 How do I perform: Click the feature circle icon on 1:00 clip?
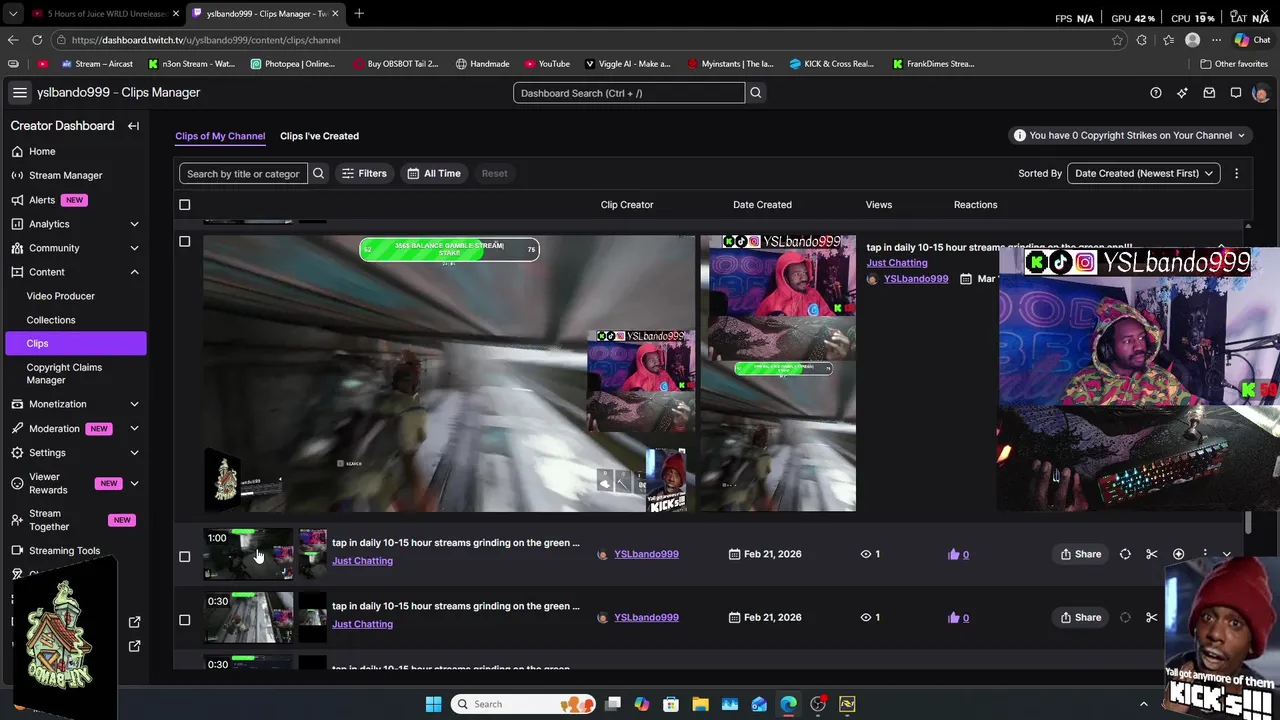1125,554
